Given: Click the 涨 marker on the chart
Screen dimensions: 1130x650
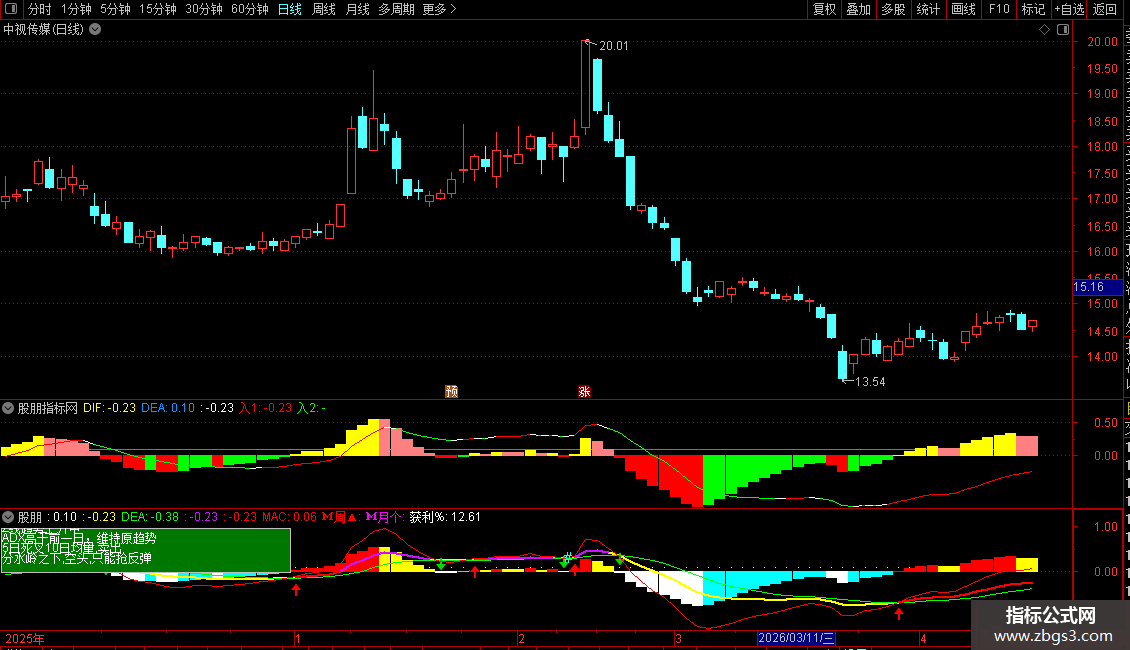Looking at the screenshot, I should [584, 391].
